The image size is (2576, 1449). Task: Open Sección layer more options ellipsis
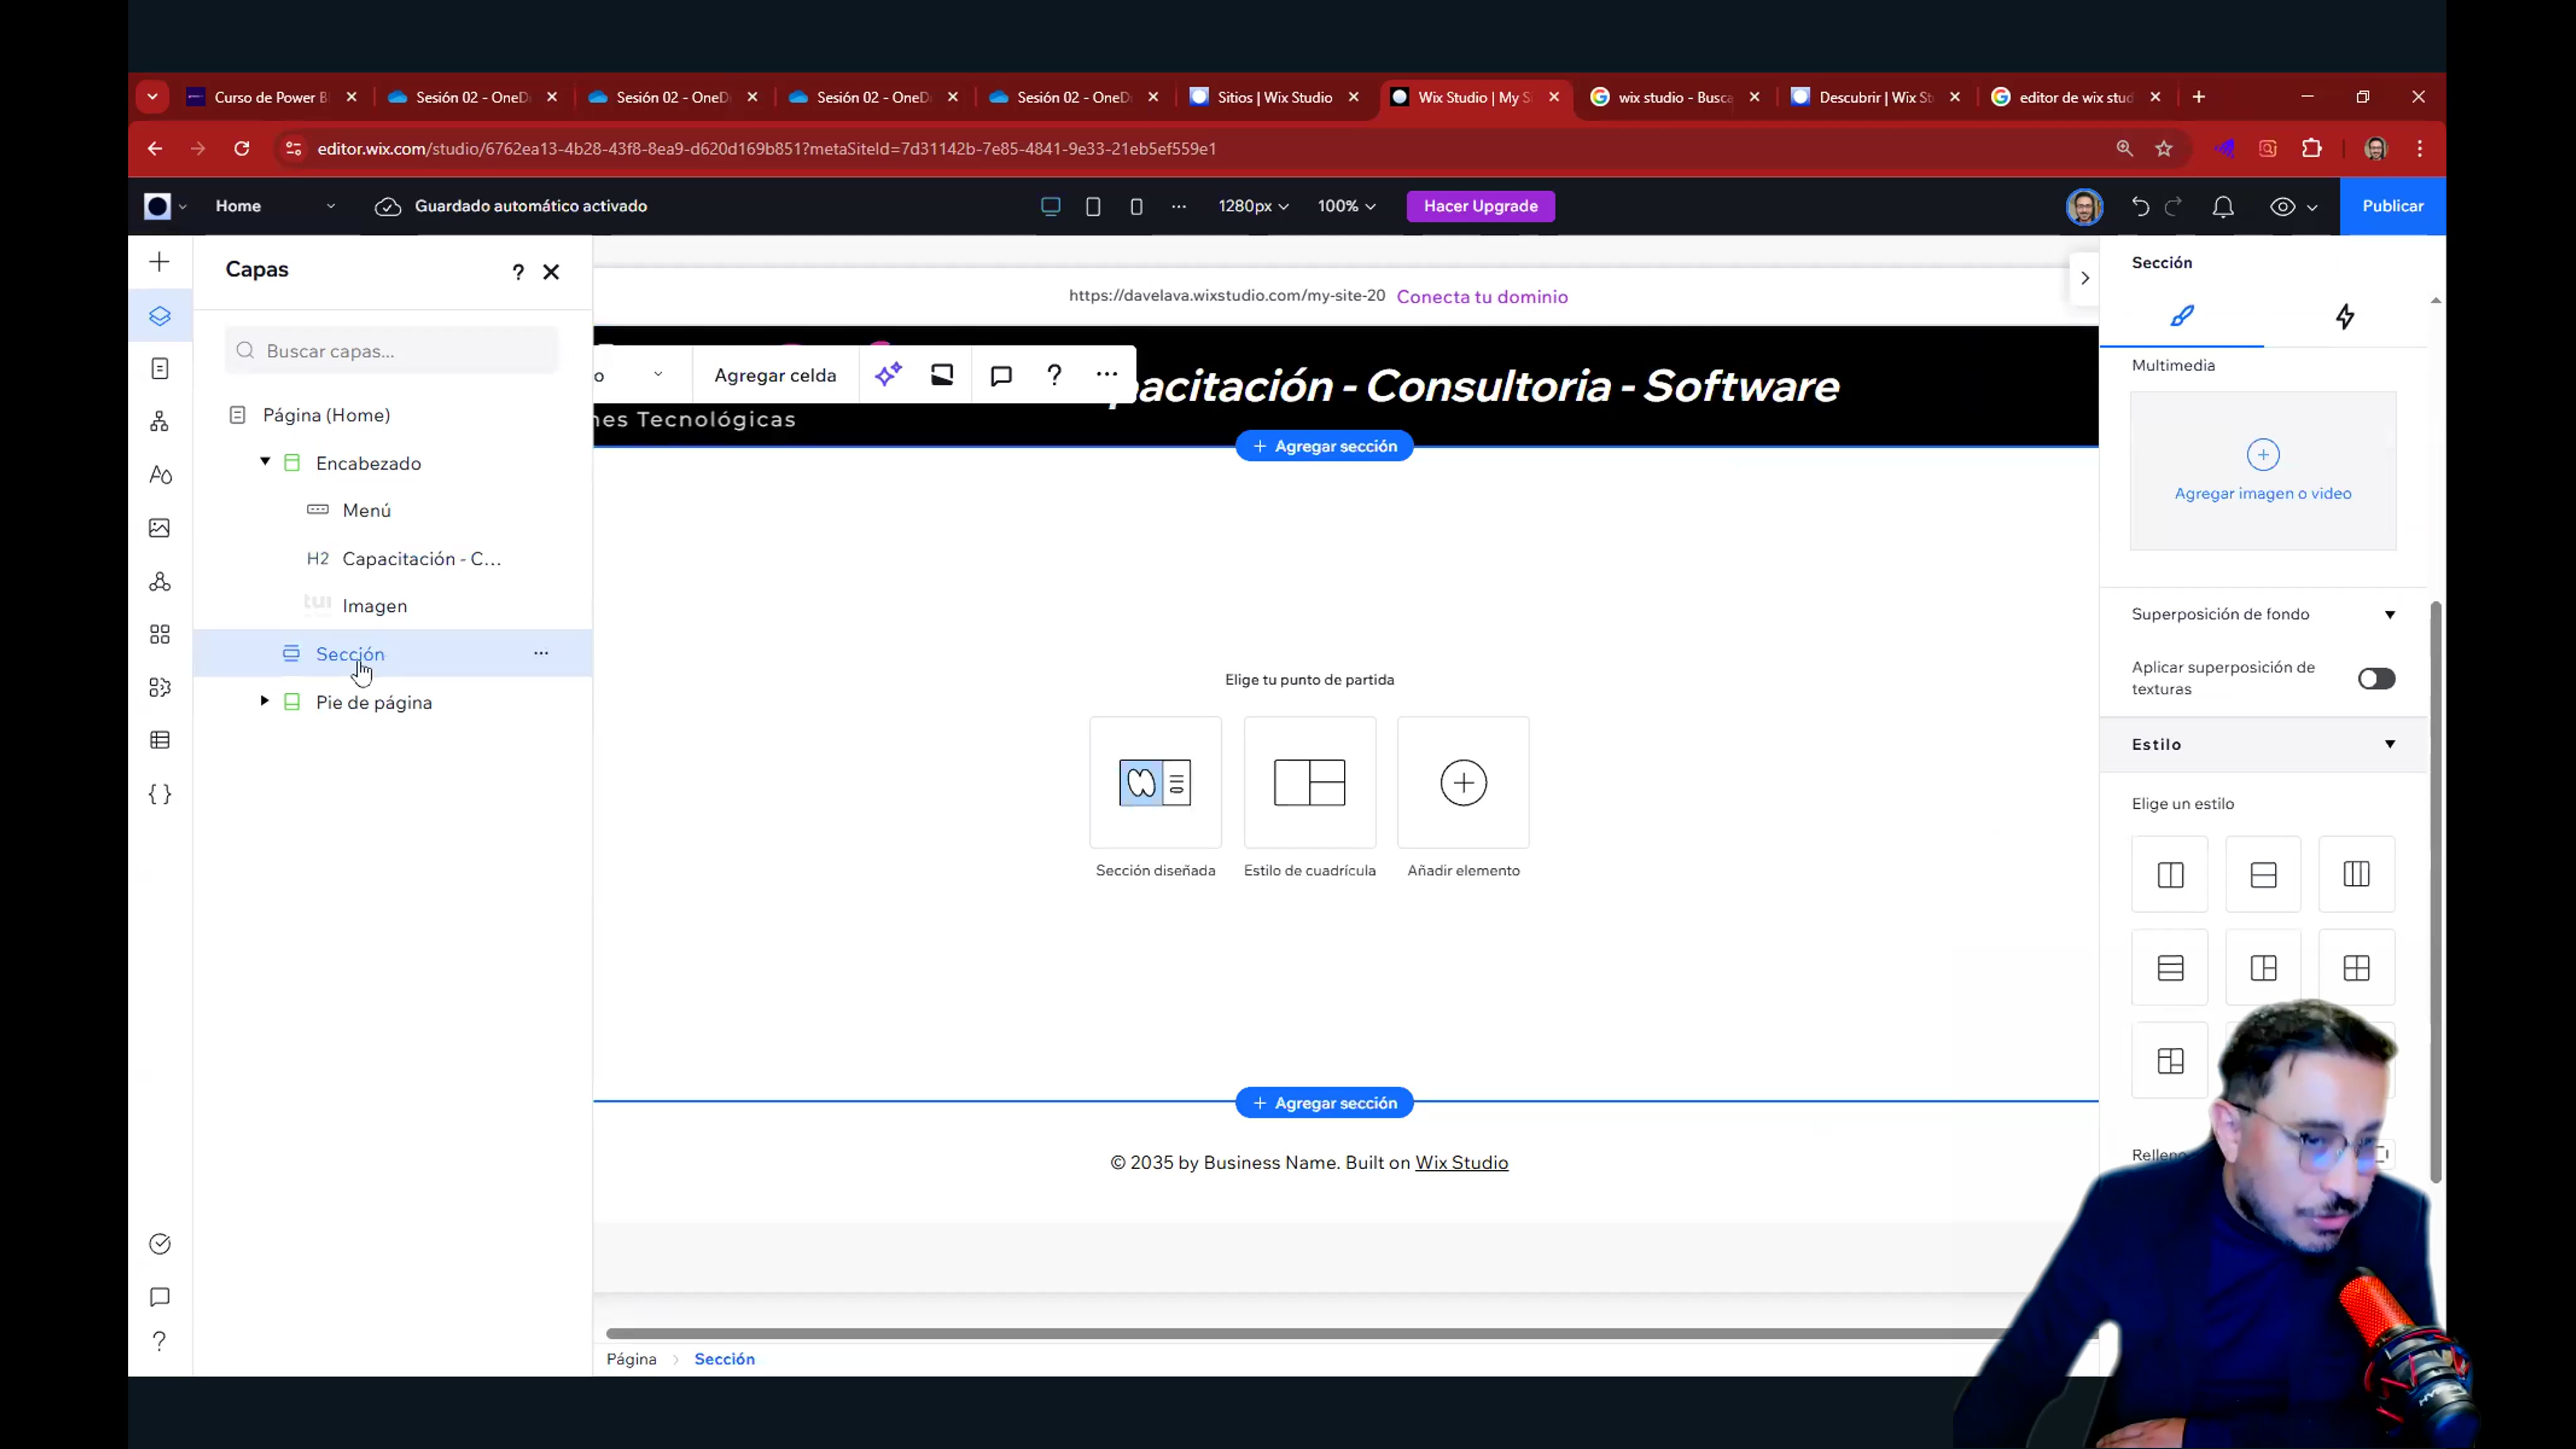click(x=541, y=653)
